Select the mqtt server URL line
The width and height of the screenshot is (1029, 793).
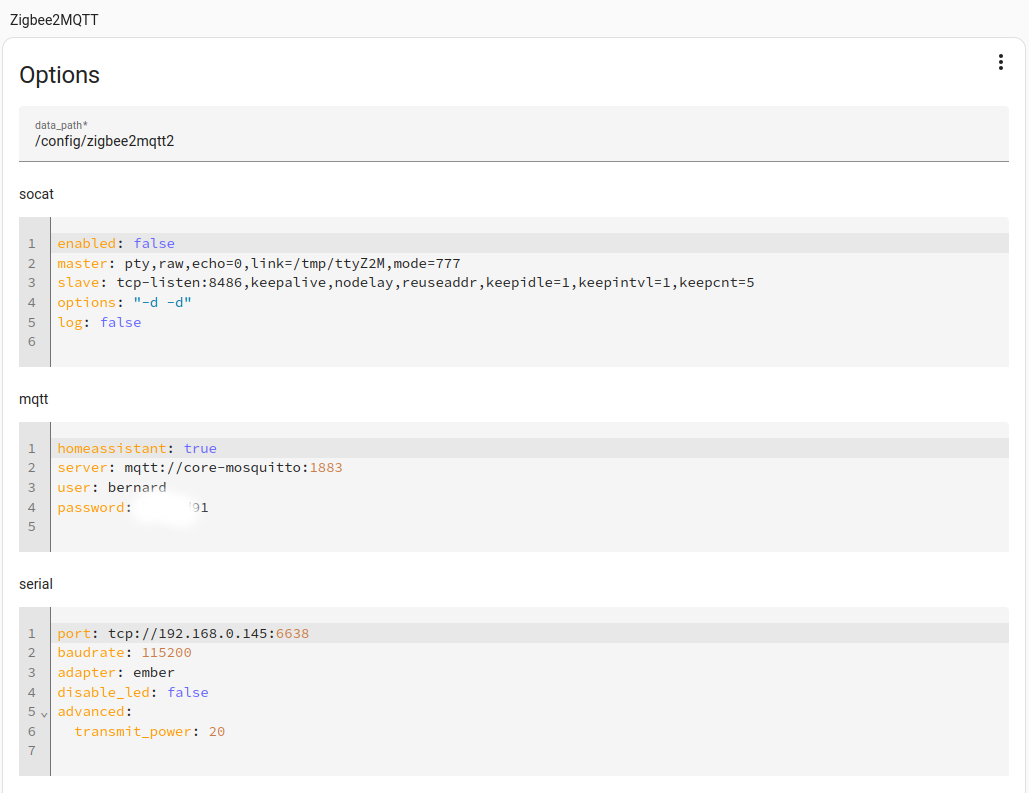pos(200,468)
